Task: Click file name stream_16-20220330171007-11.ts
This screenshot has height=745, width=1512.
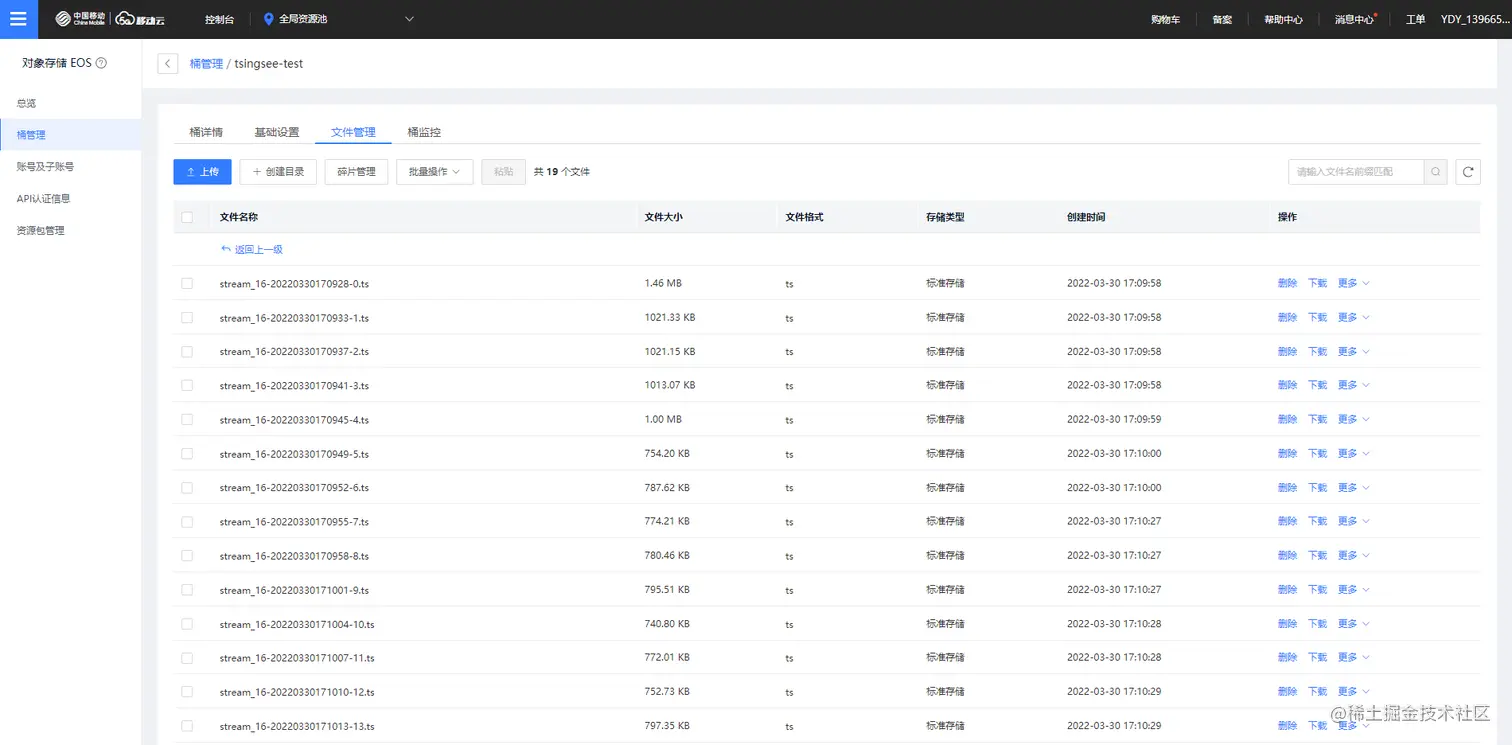Action: (297, 658)
